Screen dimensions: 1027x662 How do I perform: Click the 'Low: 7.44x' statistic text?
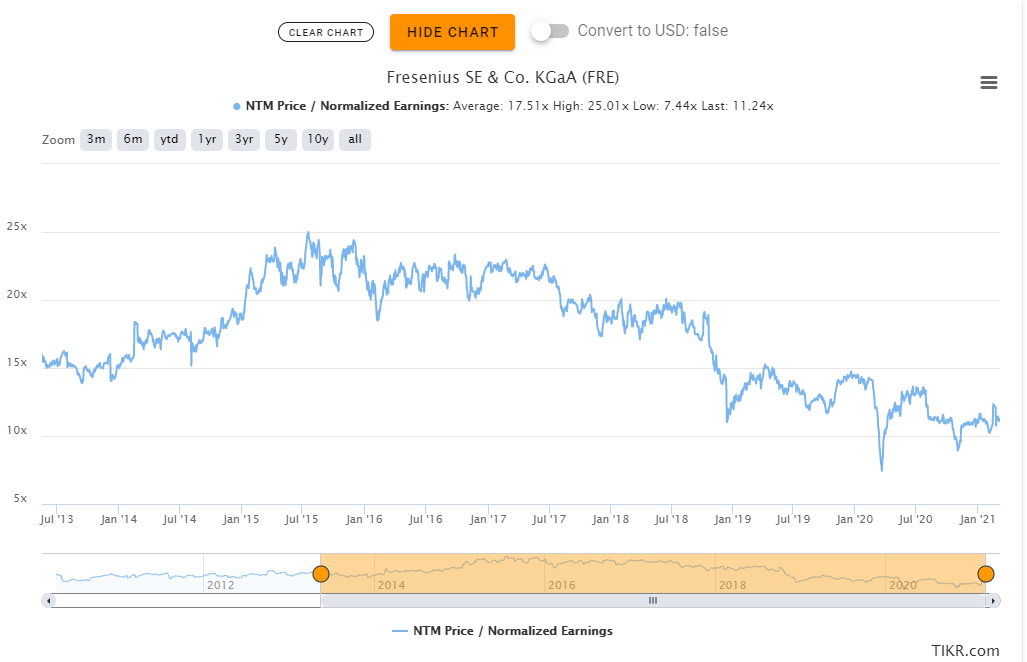point(665,106)
